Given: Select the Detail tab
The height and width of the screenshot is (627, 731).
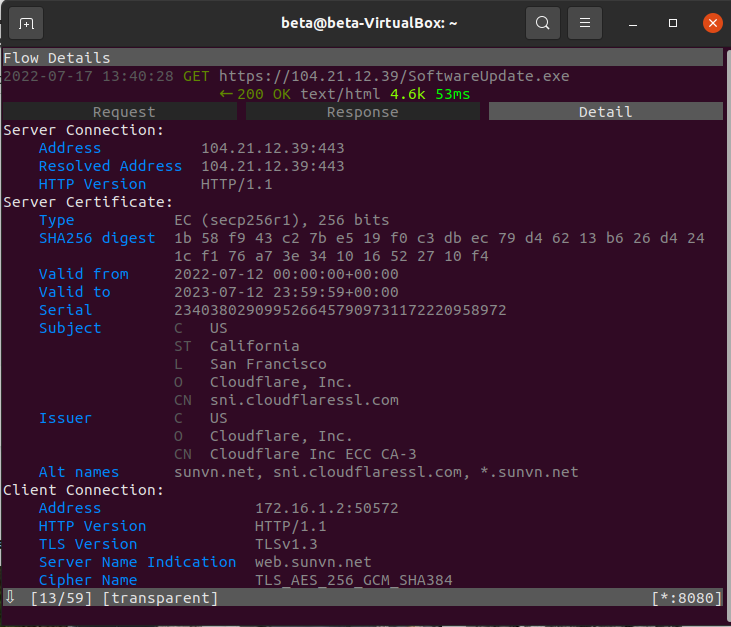Looking at the screenshot, I should tap(606, 112).
